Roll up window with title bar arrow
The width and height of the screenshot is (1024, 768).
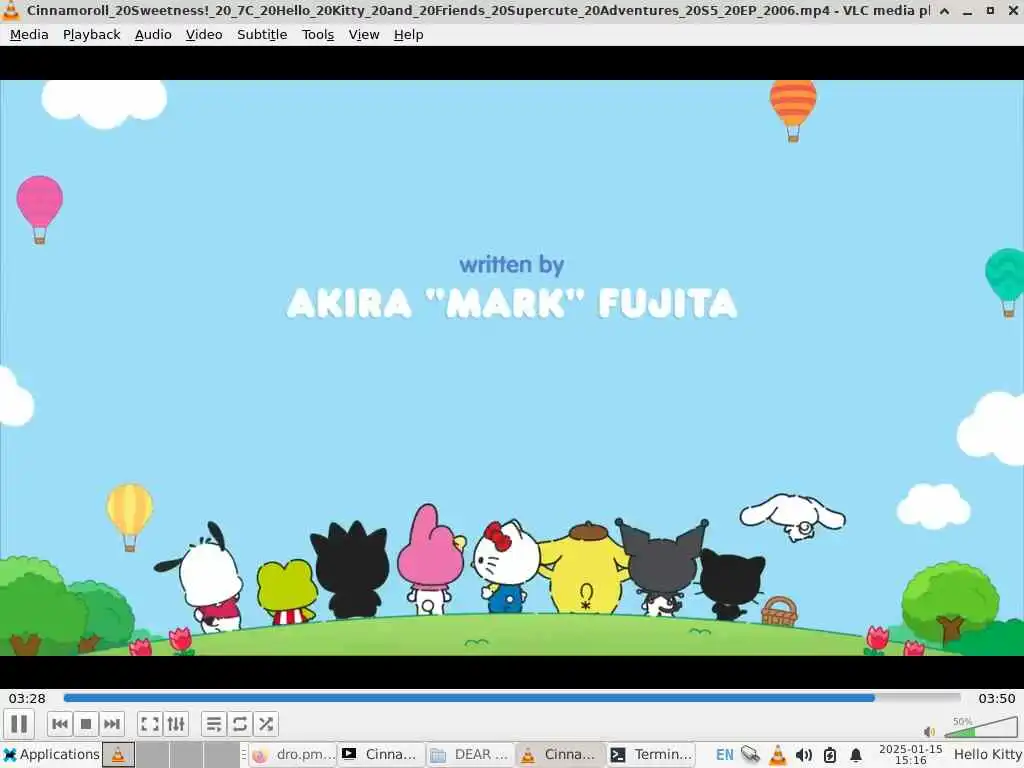click(x=944, y=11)
